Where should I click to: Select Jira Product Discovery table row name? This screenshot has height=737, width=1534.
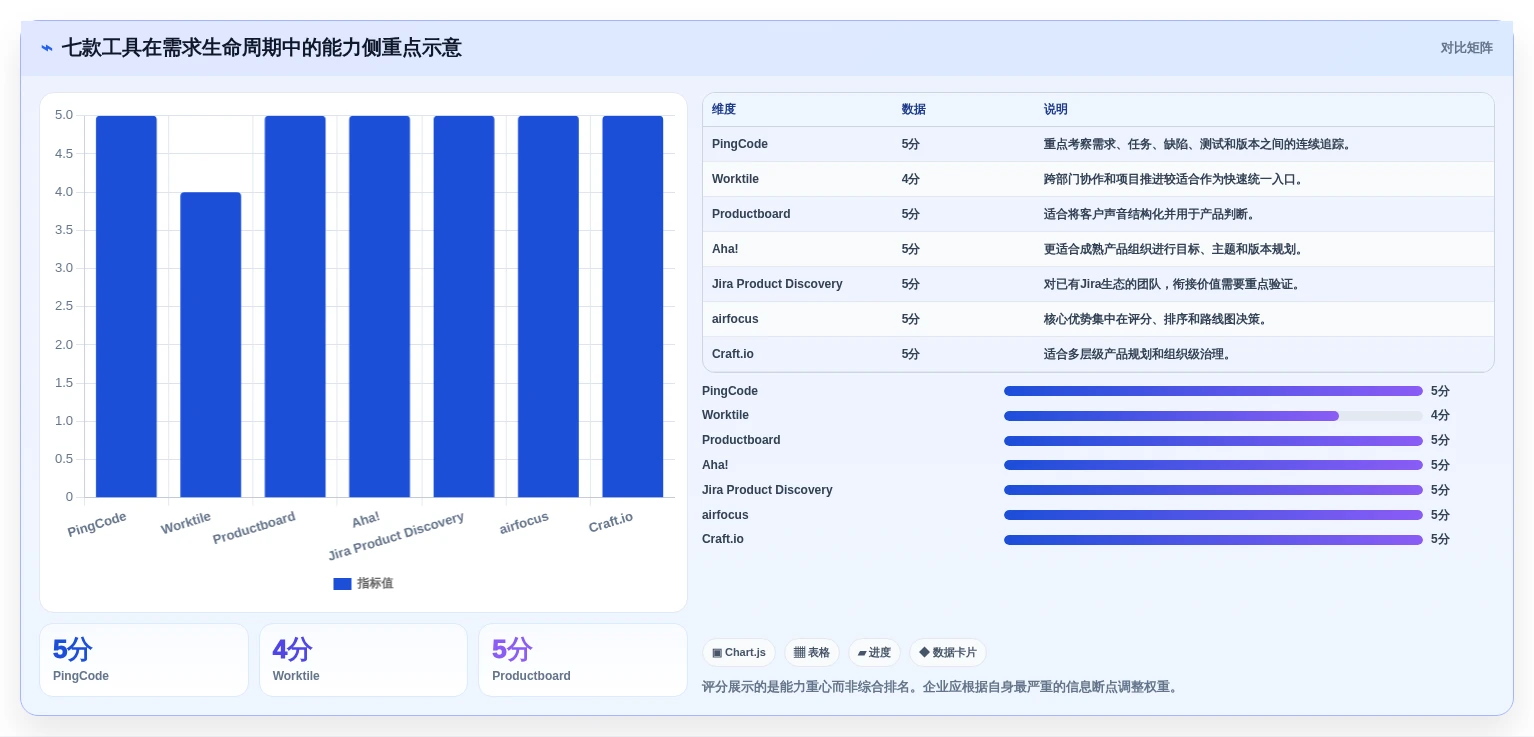coord(777,284)
